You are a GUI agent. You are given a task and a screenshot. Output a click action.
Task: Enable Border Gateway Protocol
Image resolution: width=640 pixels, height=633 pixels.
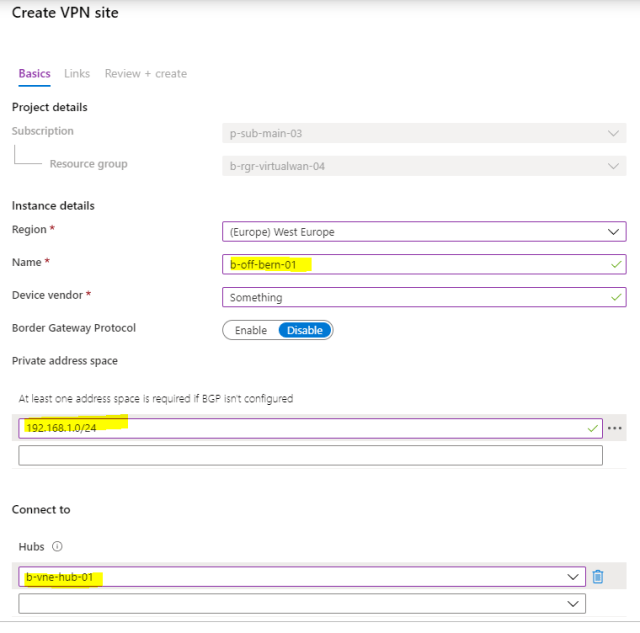click(x=250, y=330)
